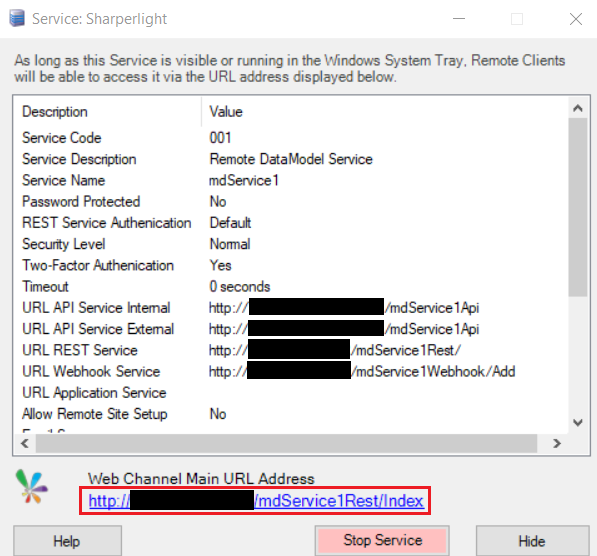Image resolution: width=597 pixels, height=556 pixels.
Task: Select the URL Application Service label
Action: [94, 393]
